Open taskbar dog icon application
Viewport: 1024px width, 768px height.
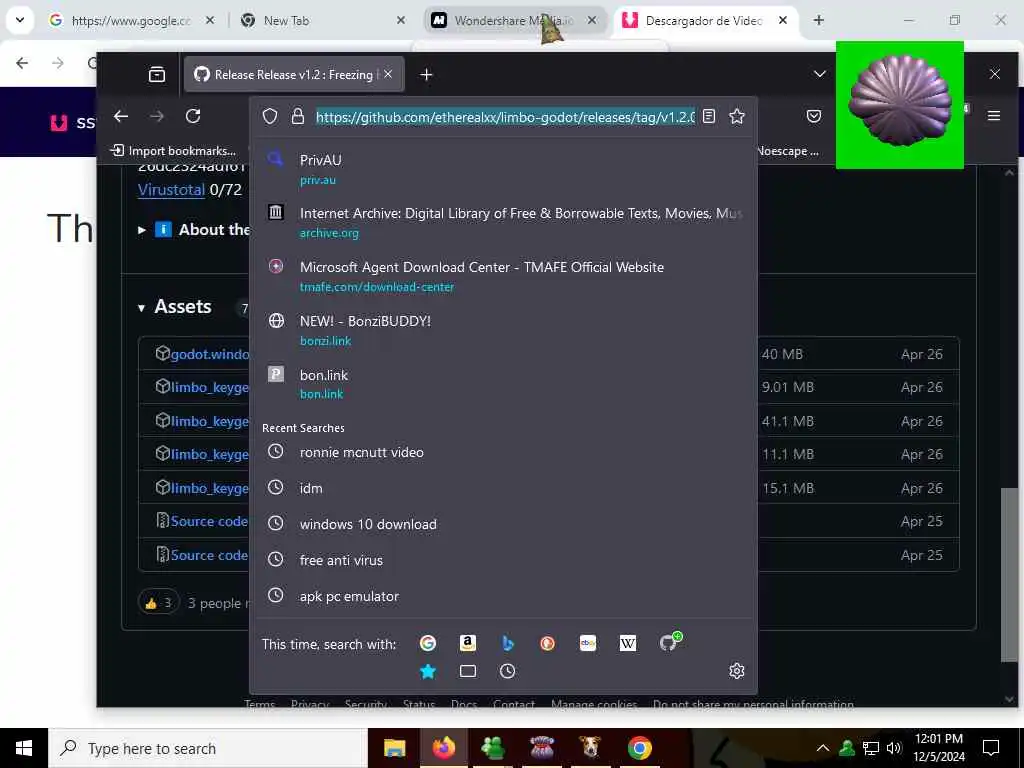coord(590,748)
